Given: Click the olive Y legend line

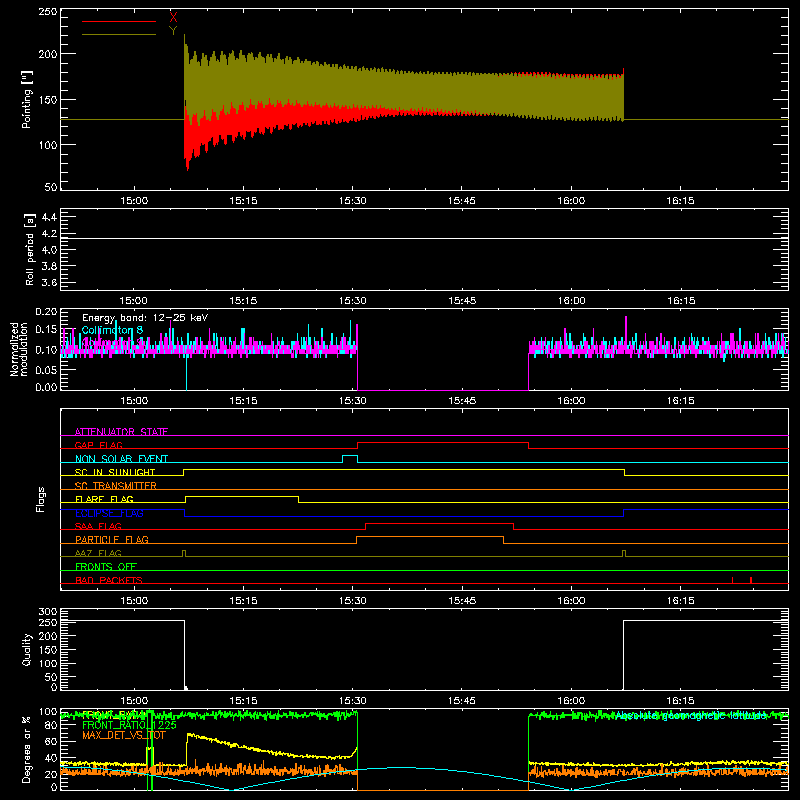Looking at the screenshot, I should point(119,34).
